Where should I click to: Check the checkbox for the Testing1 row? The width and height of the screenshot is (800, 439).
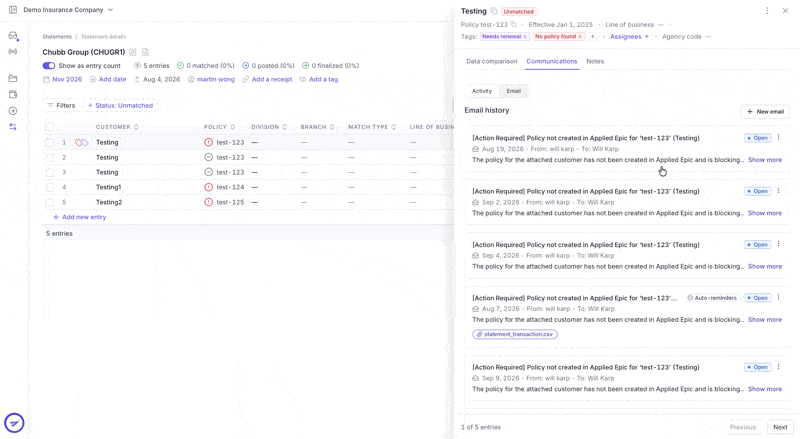(49, 187)
